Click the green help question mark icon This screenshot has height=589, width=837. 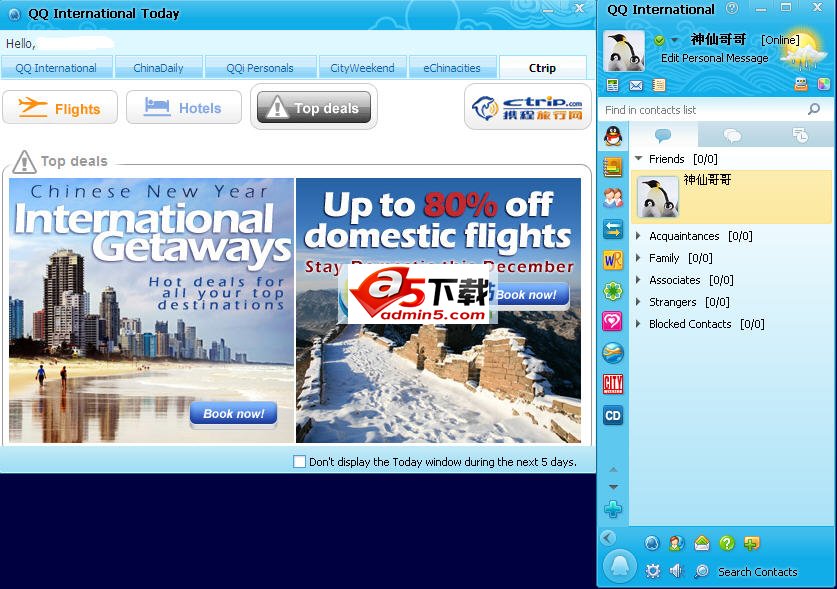pos(727,543)
